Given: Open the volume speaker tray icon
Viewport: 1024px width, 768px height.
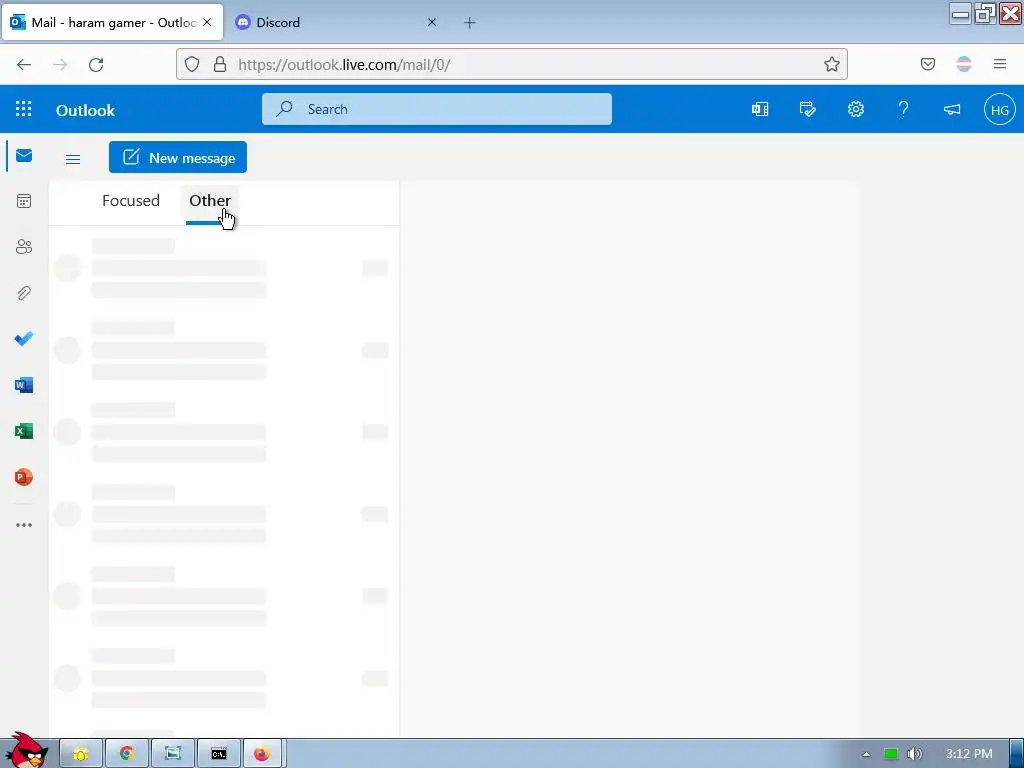Looking at the screenshot, I should 914,754.
